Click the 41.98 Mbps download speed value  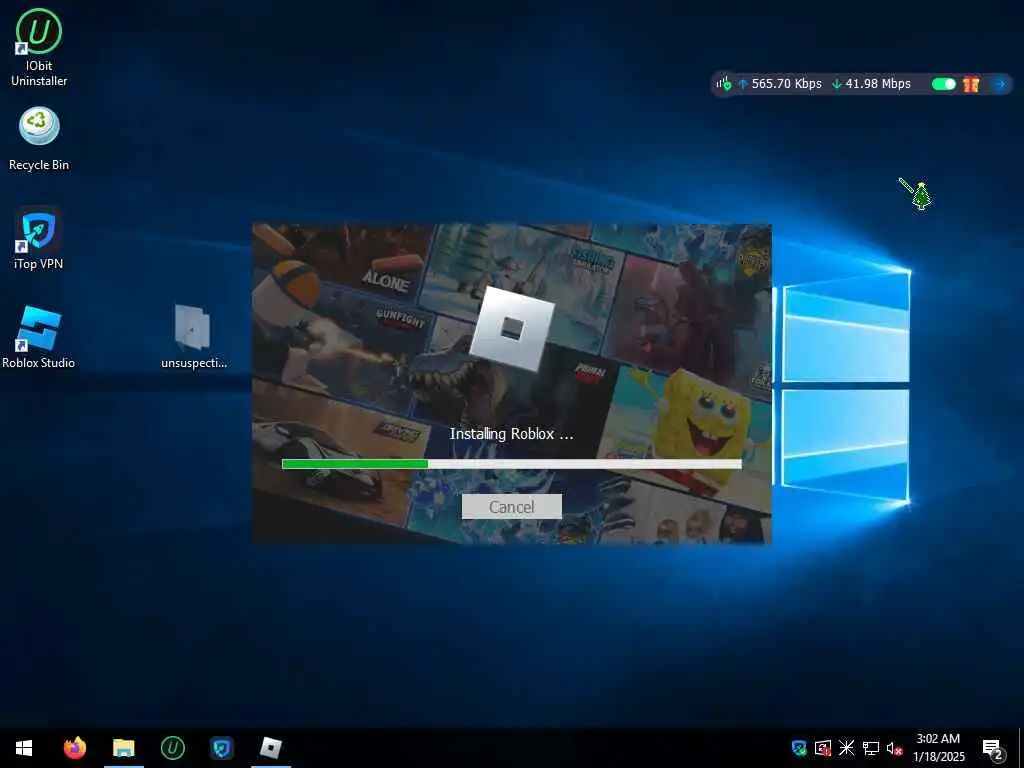(878, 84)
